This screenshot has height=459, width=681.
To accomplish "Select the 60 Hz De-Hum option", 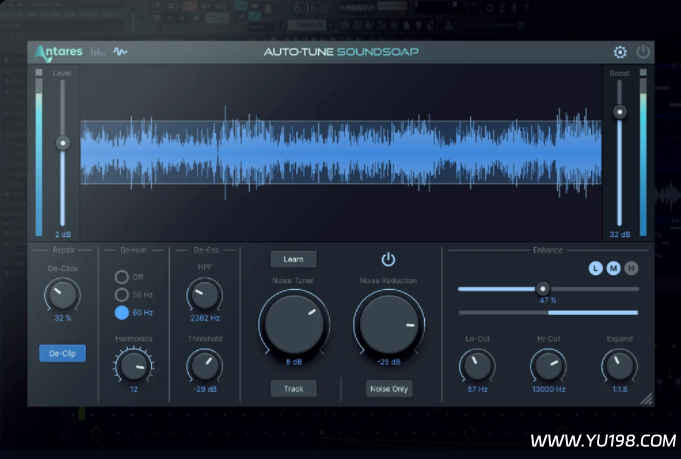I will tap(122, 313).
